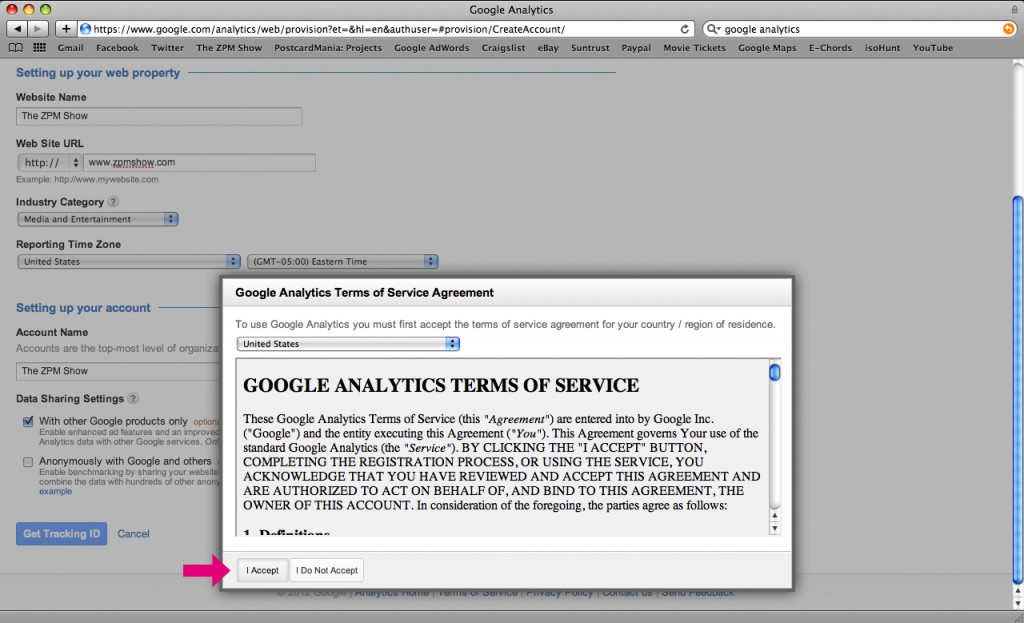Click the terms of service scrollbar thumb
This screenshot has height=623, width=1024.
774,373
